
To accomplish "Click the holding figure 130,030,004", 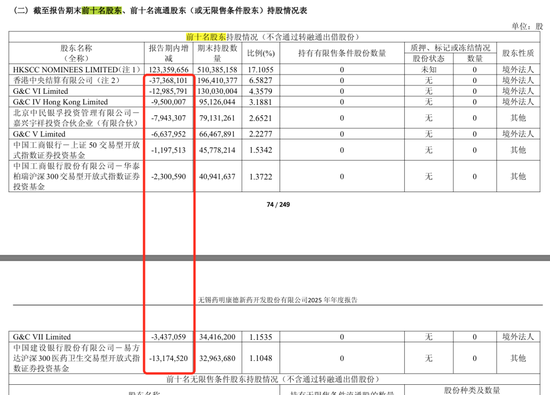I will coord(217,91).
